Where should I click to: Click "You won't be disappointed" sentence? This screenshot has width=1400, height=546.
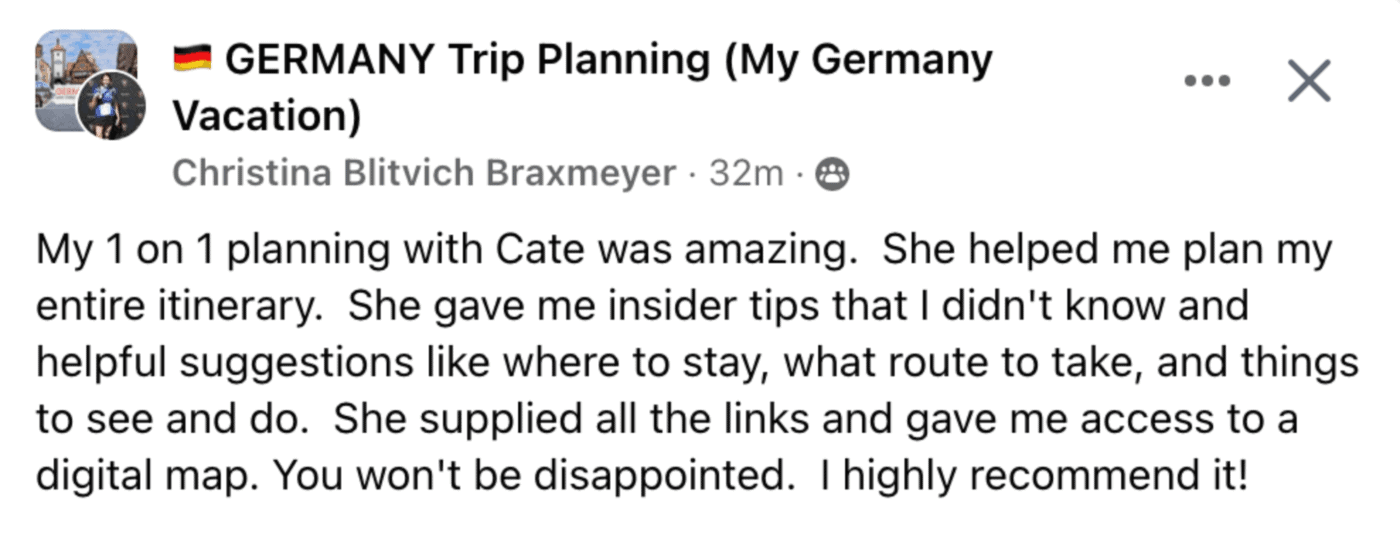(x=528, y=475)
